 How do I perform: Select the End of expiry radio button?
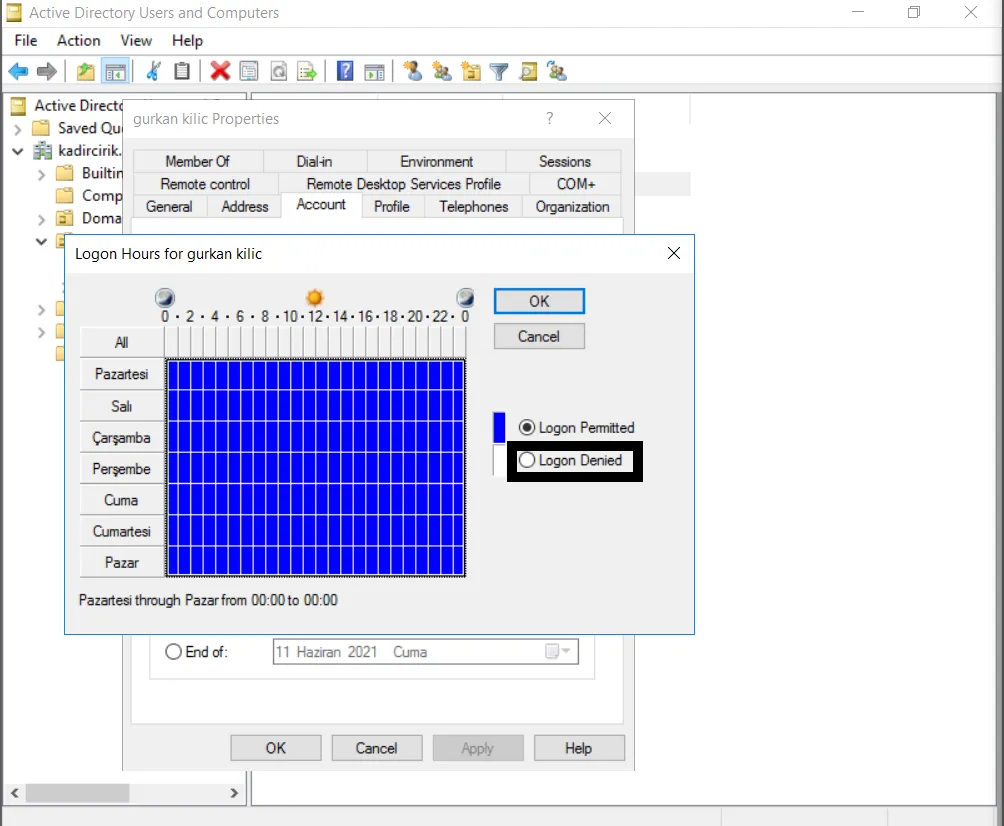(174, 652)
